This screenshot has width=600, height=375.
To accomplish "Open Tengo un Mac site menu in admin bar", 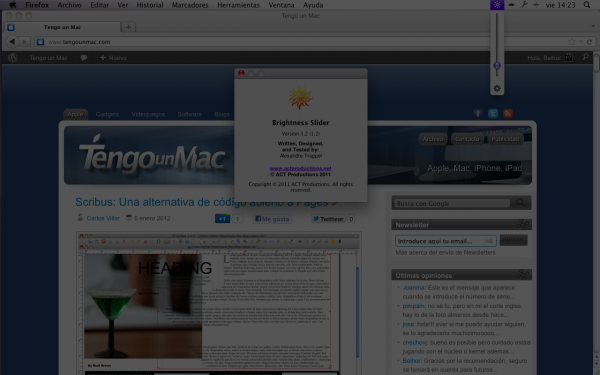I will (48, 58).
